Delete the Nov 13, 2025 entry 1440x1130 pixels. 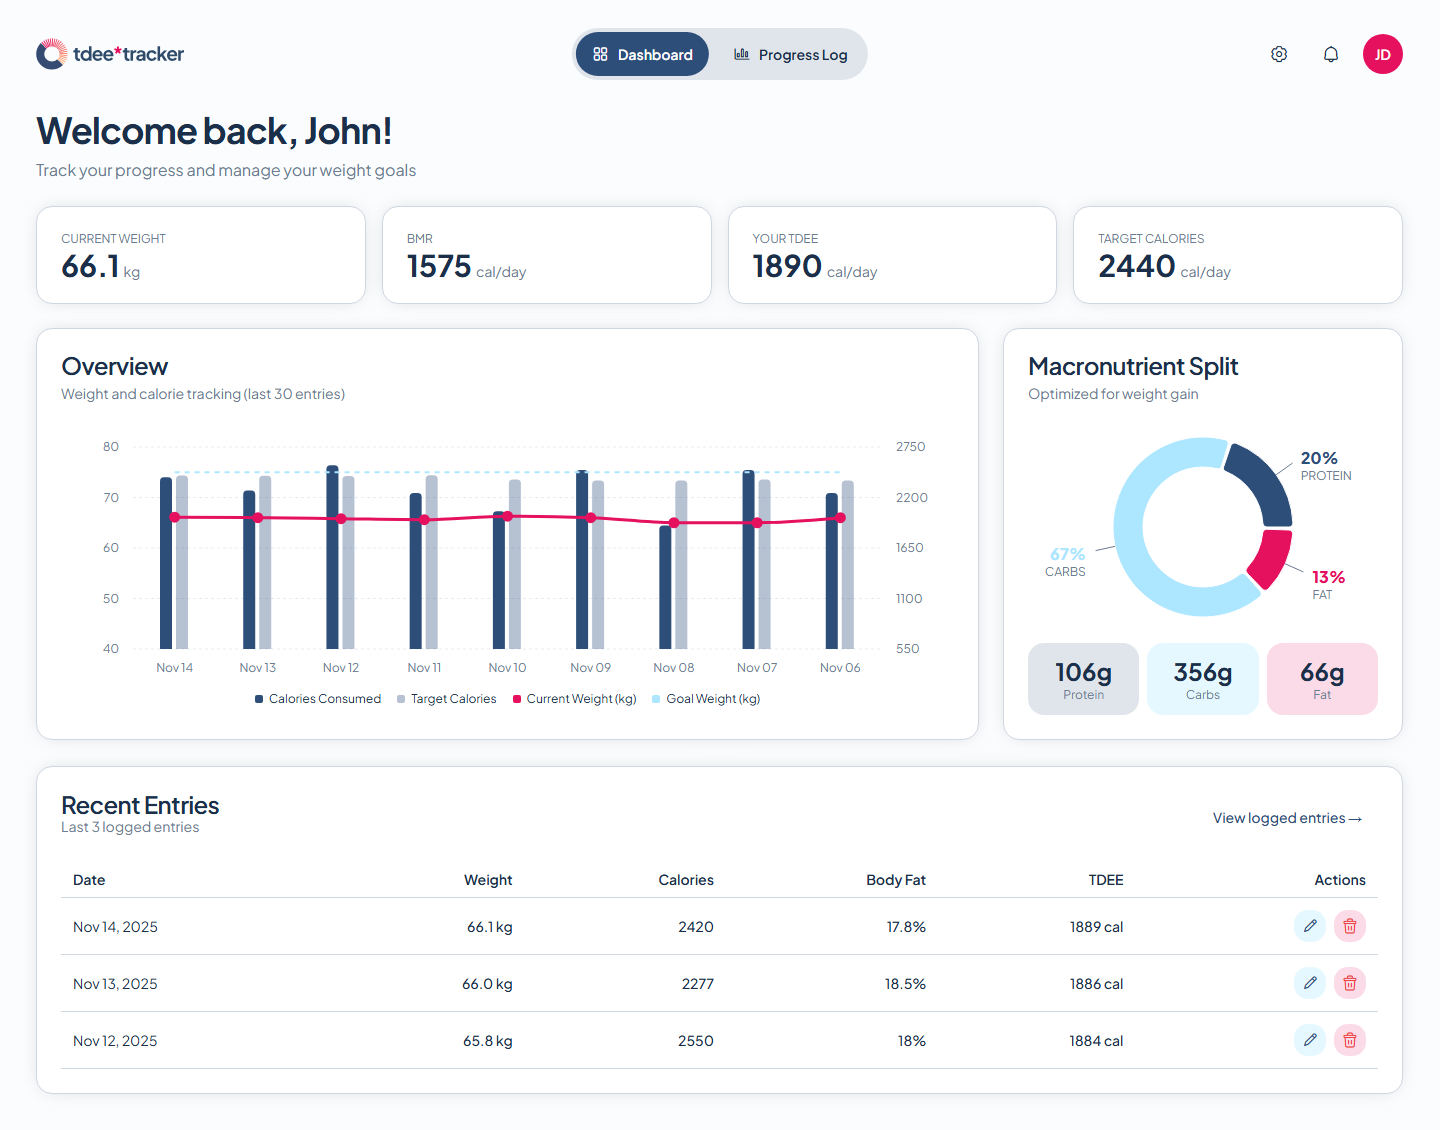[x=1350, y=983]
